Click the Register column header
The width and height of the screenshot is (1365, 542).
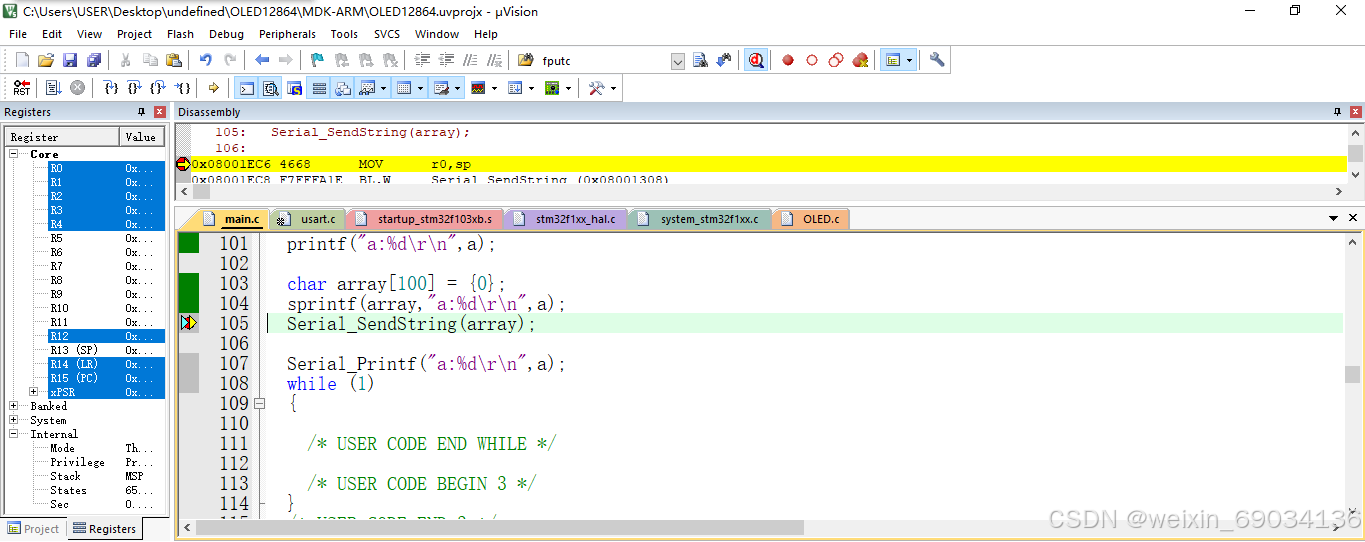[x=62, y=137]
